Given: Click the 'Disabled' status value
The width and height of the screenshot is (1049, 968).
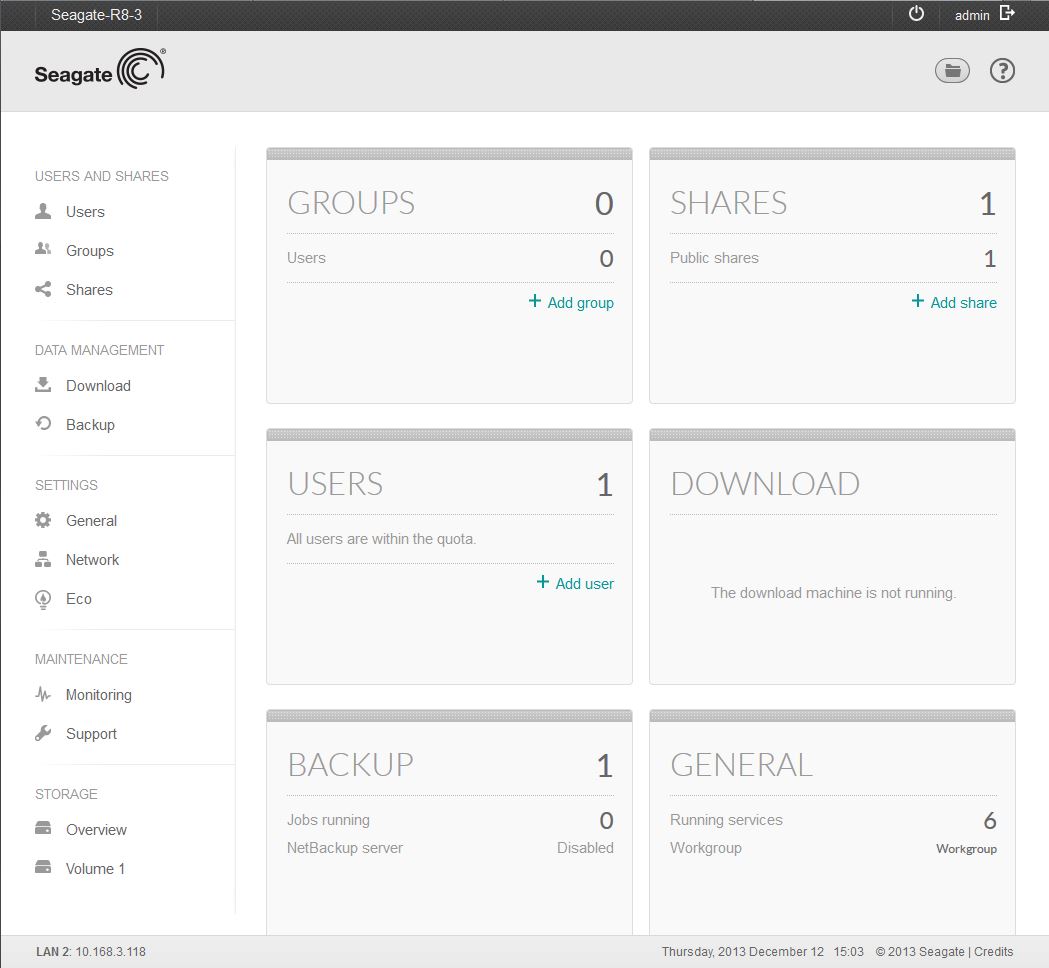Looking at the screenshot, I should 585,848.
